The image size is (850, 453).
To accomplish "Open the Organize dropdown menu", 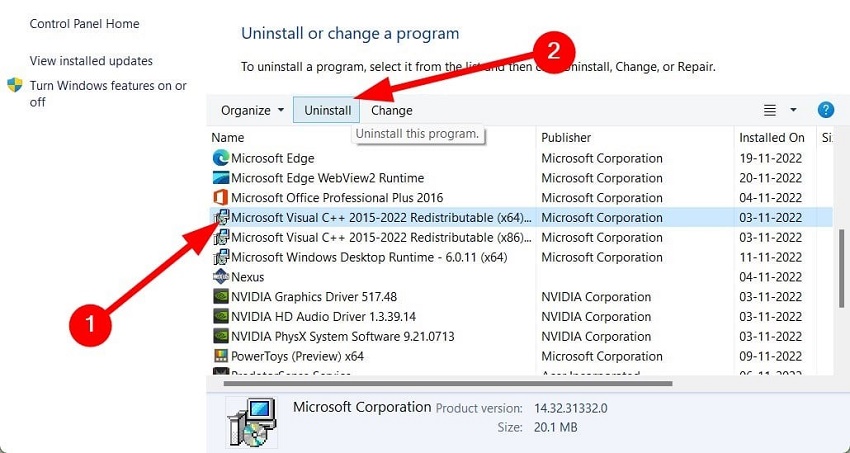I will click(252, 110).
